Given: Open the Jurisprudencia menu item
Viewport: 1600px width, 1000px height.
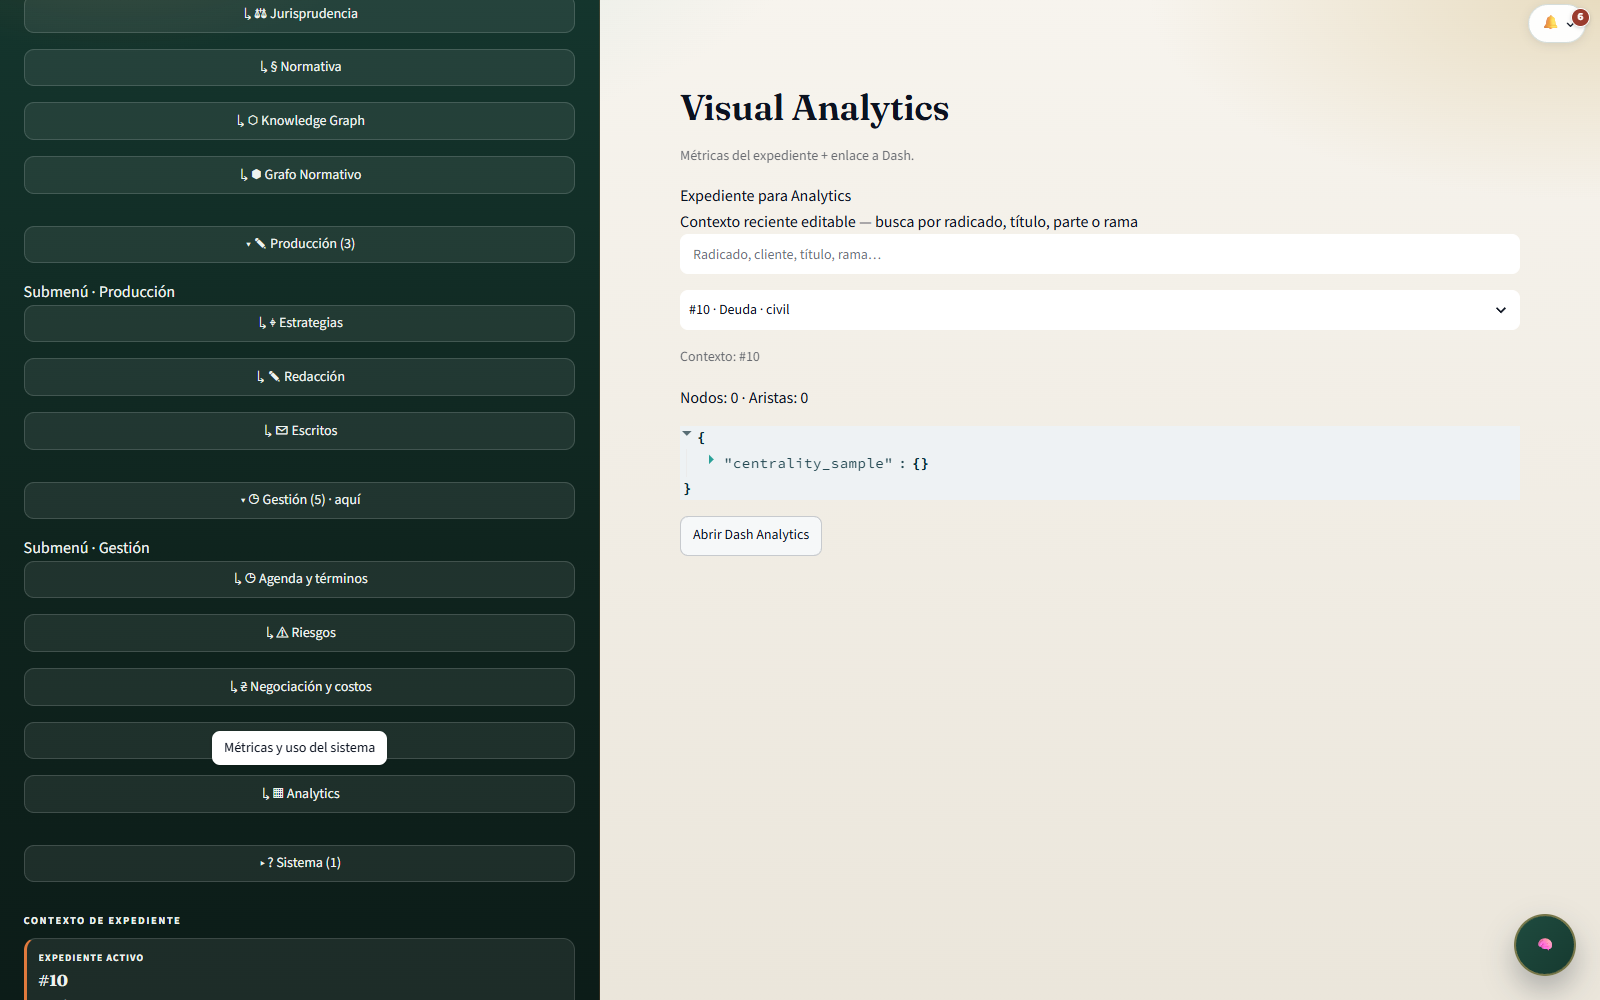Looking at the screenshot, I should pyautogui.click(x=299, y=14).
